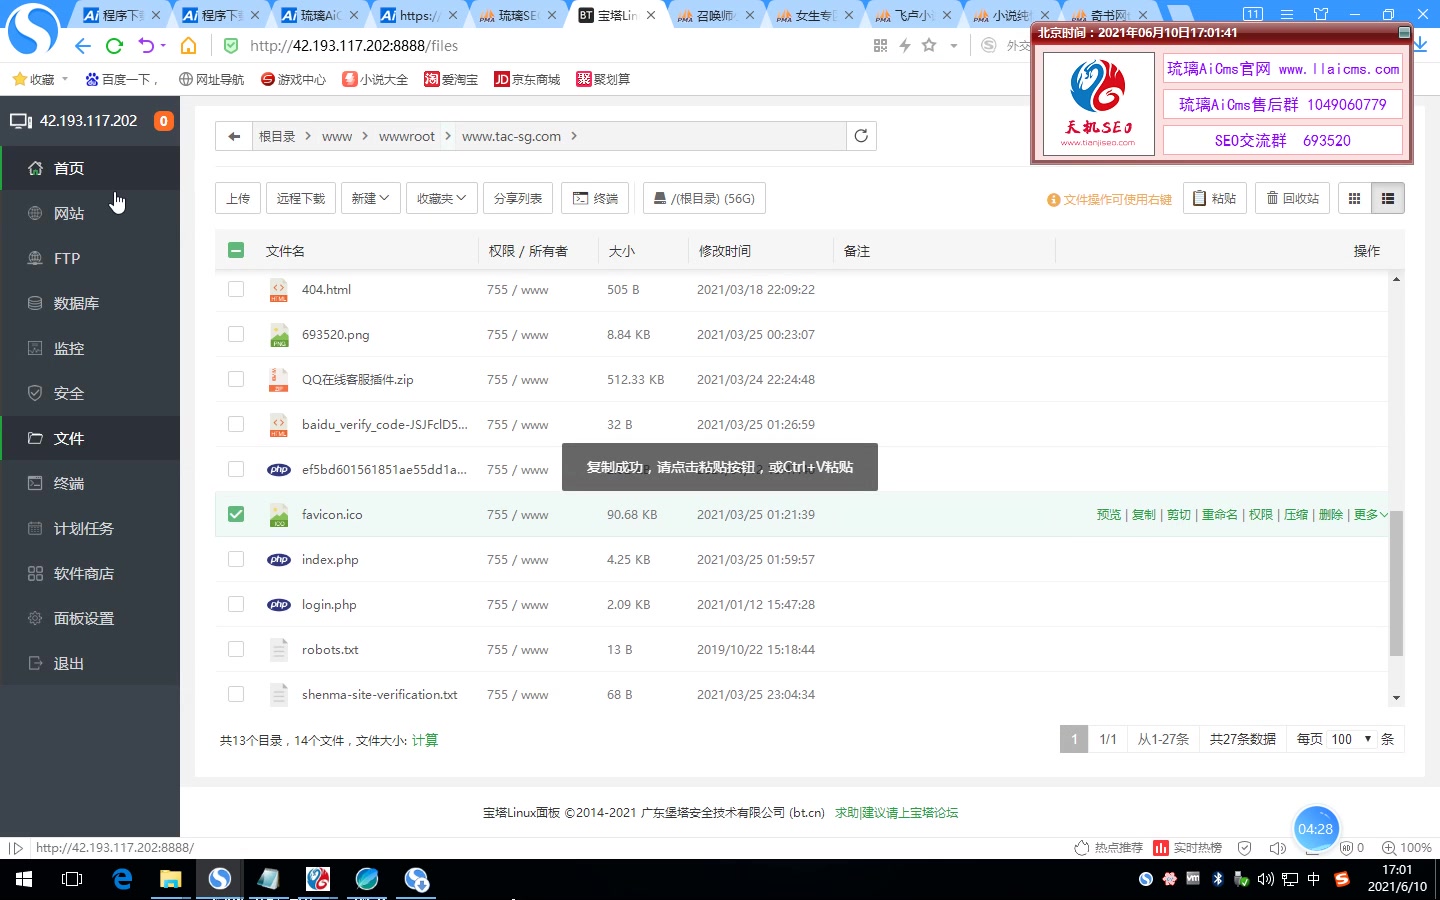Check the robots.txt file checkbox
Image resolution: width=1440 pixels, height=900 pixels.
click(x=236, y=649)
